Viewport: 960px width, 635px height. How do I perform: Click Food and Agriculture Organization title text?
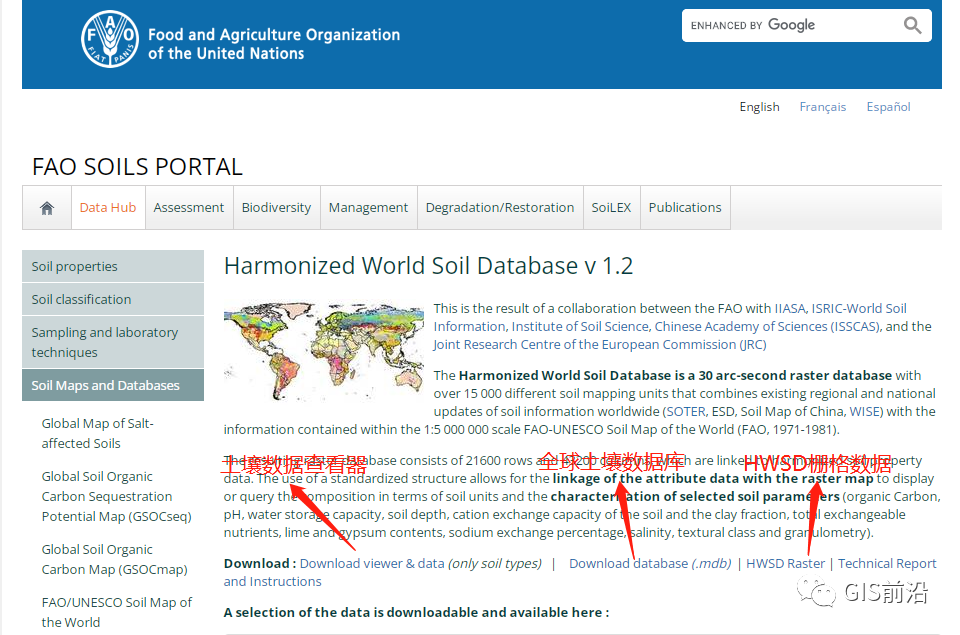274,44
